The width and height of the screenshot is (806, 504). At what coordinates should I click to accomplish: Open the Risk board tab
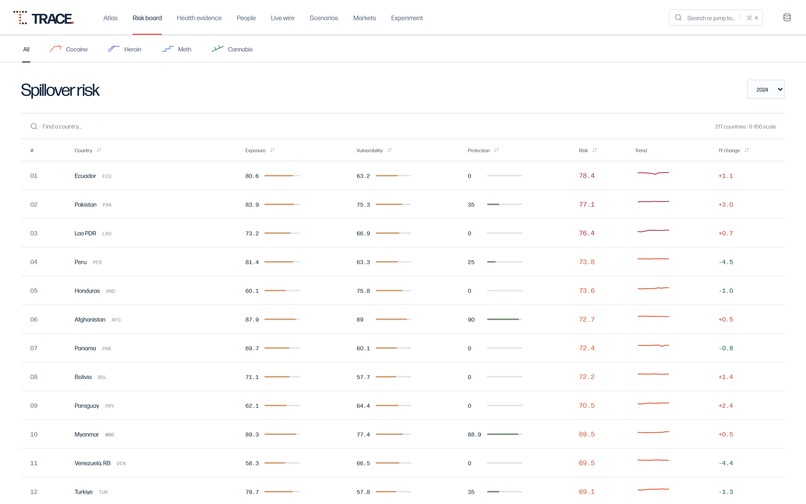(147, 18)
